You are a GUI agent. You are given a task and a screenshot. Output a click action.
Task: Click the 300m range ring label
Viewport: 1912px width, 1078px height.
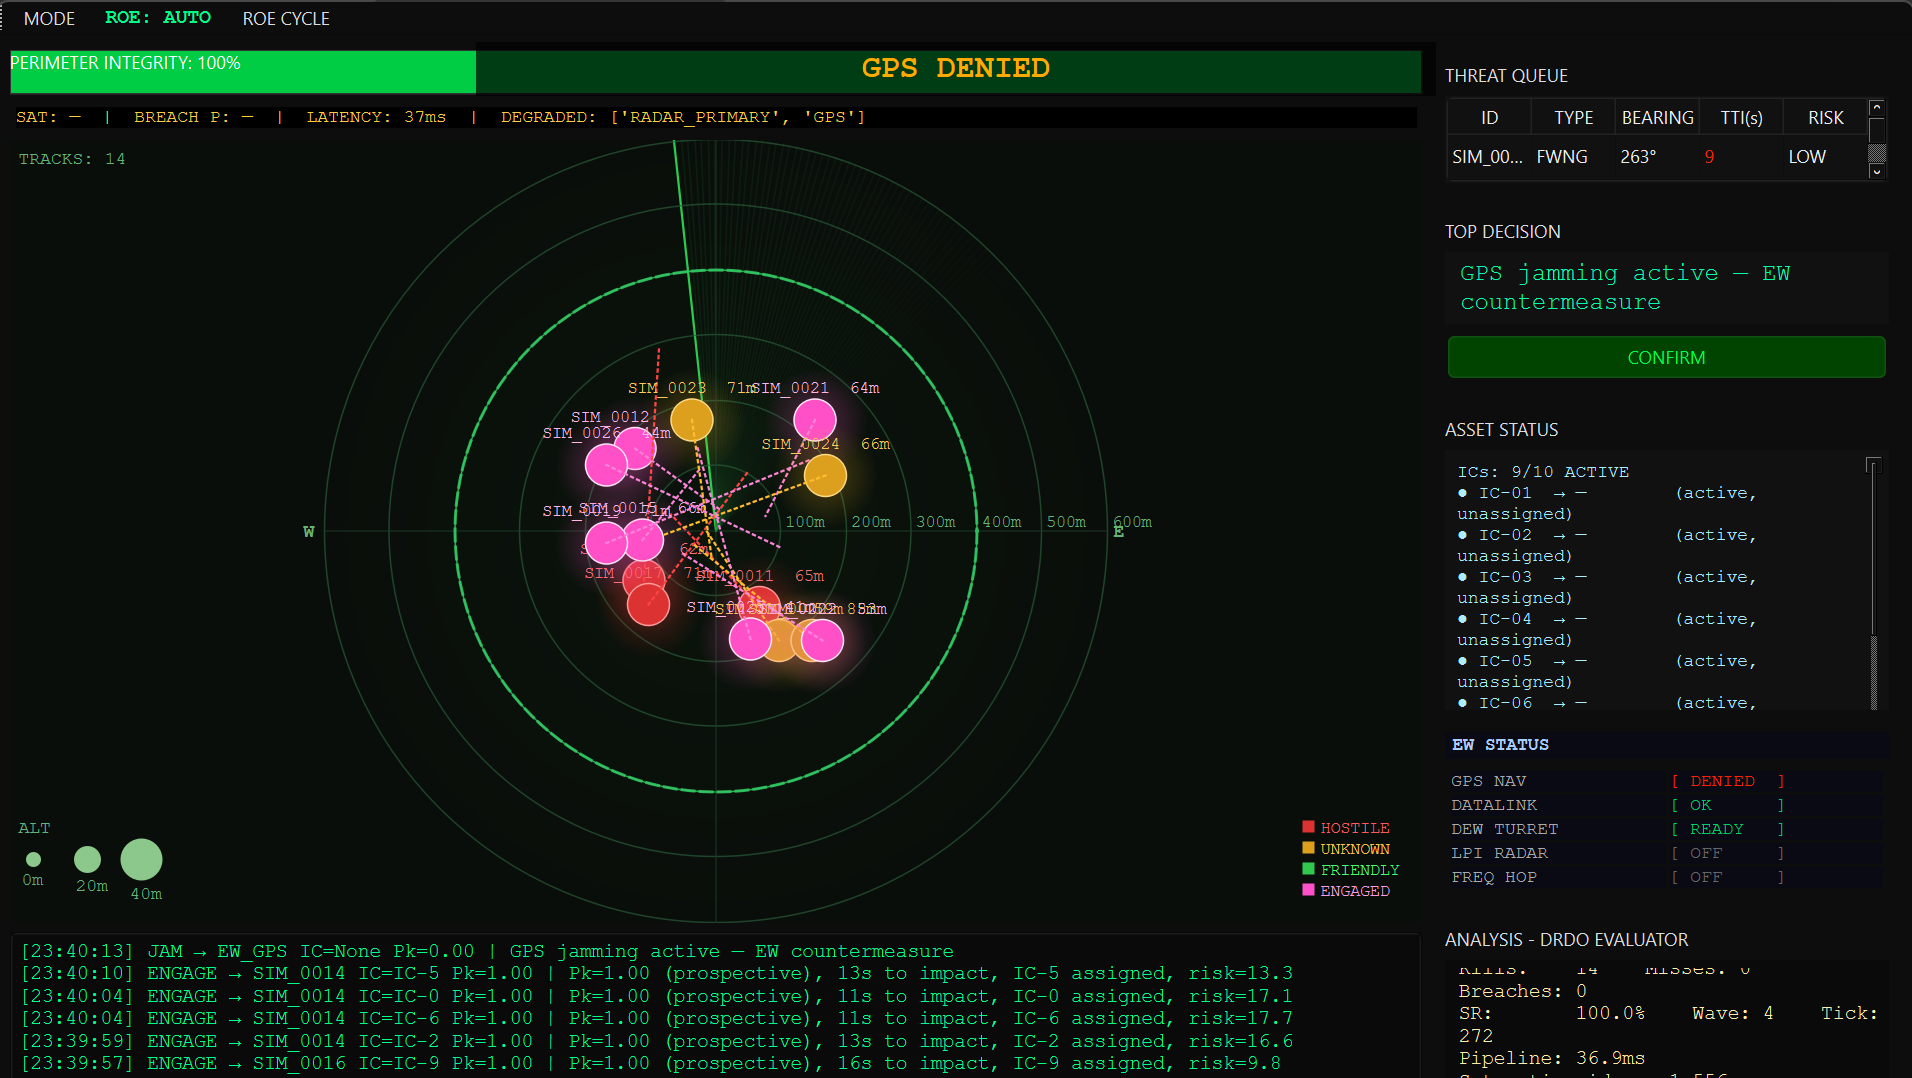pyautogui.click(x=936, y=522)
